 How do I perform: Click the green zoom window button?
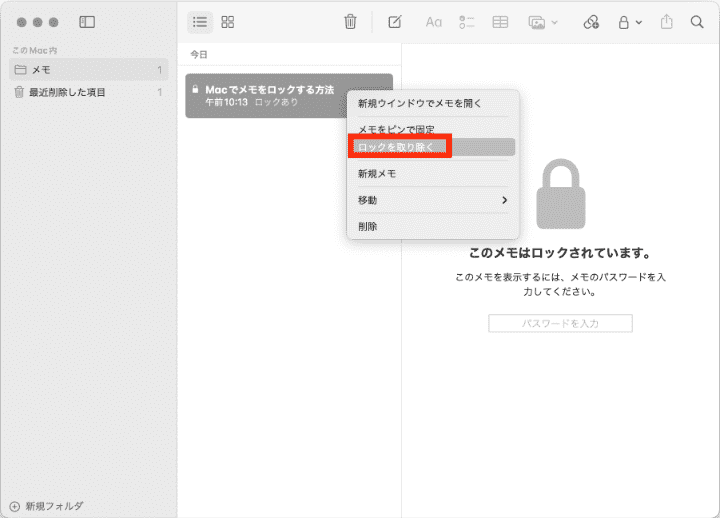(x=54, y=22)
